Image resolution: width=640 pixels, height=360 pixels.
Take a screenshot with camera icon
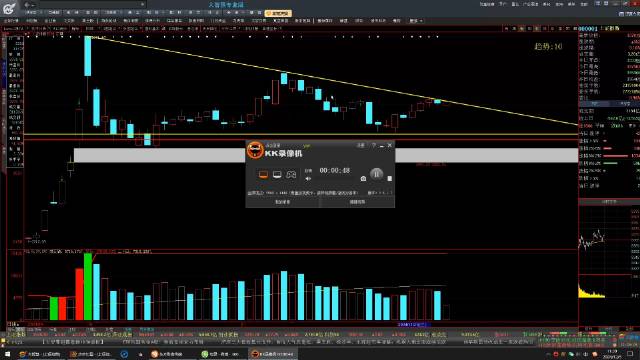(x=363, y=178)
